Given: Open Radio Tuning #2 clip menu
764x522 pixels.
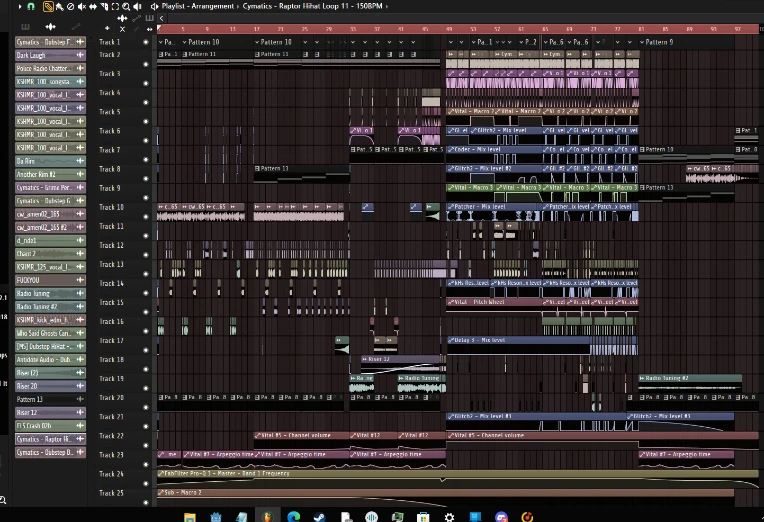Looking at the screenshot, I should pos(642,378).
